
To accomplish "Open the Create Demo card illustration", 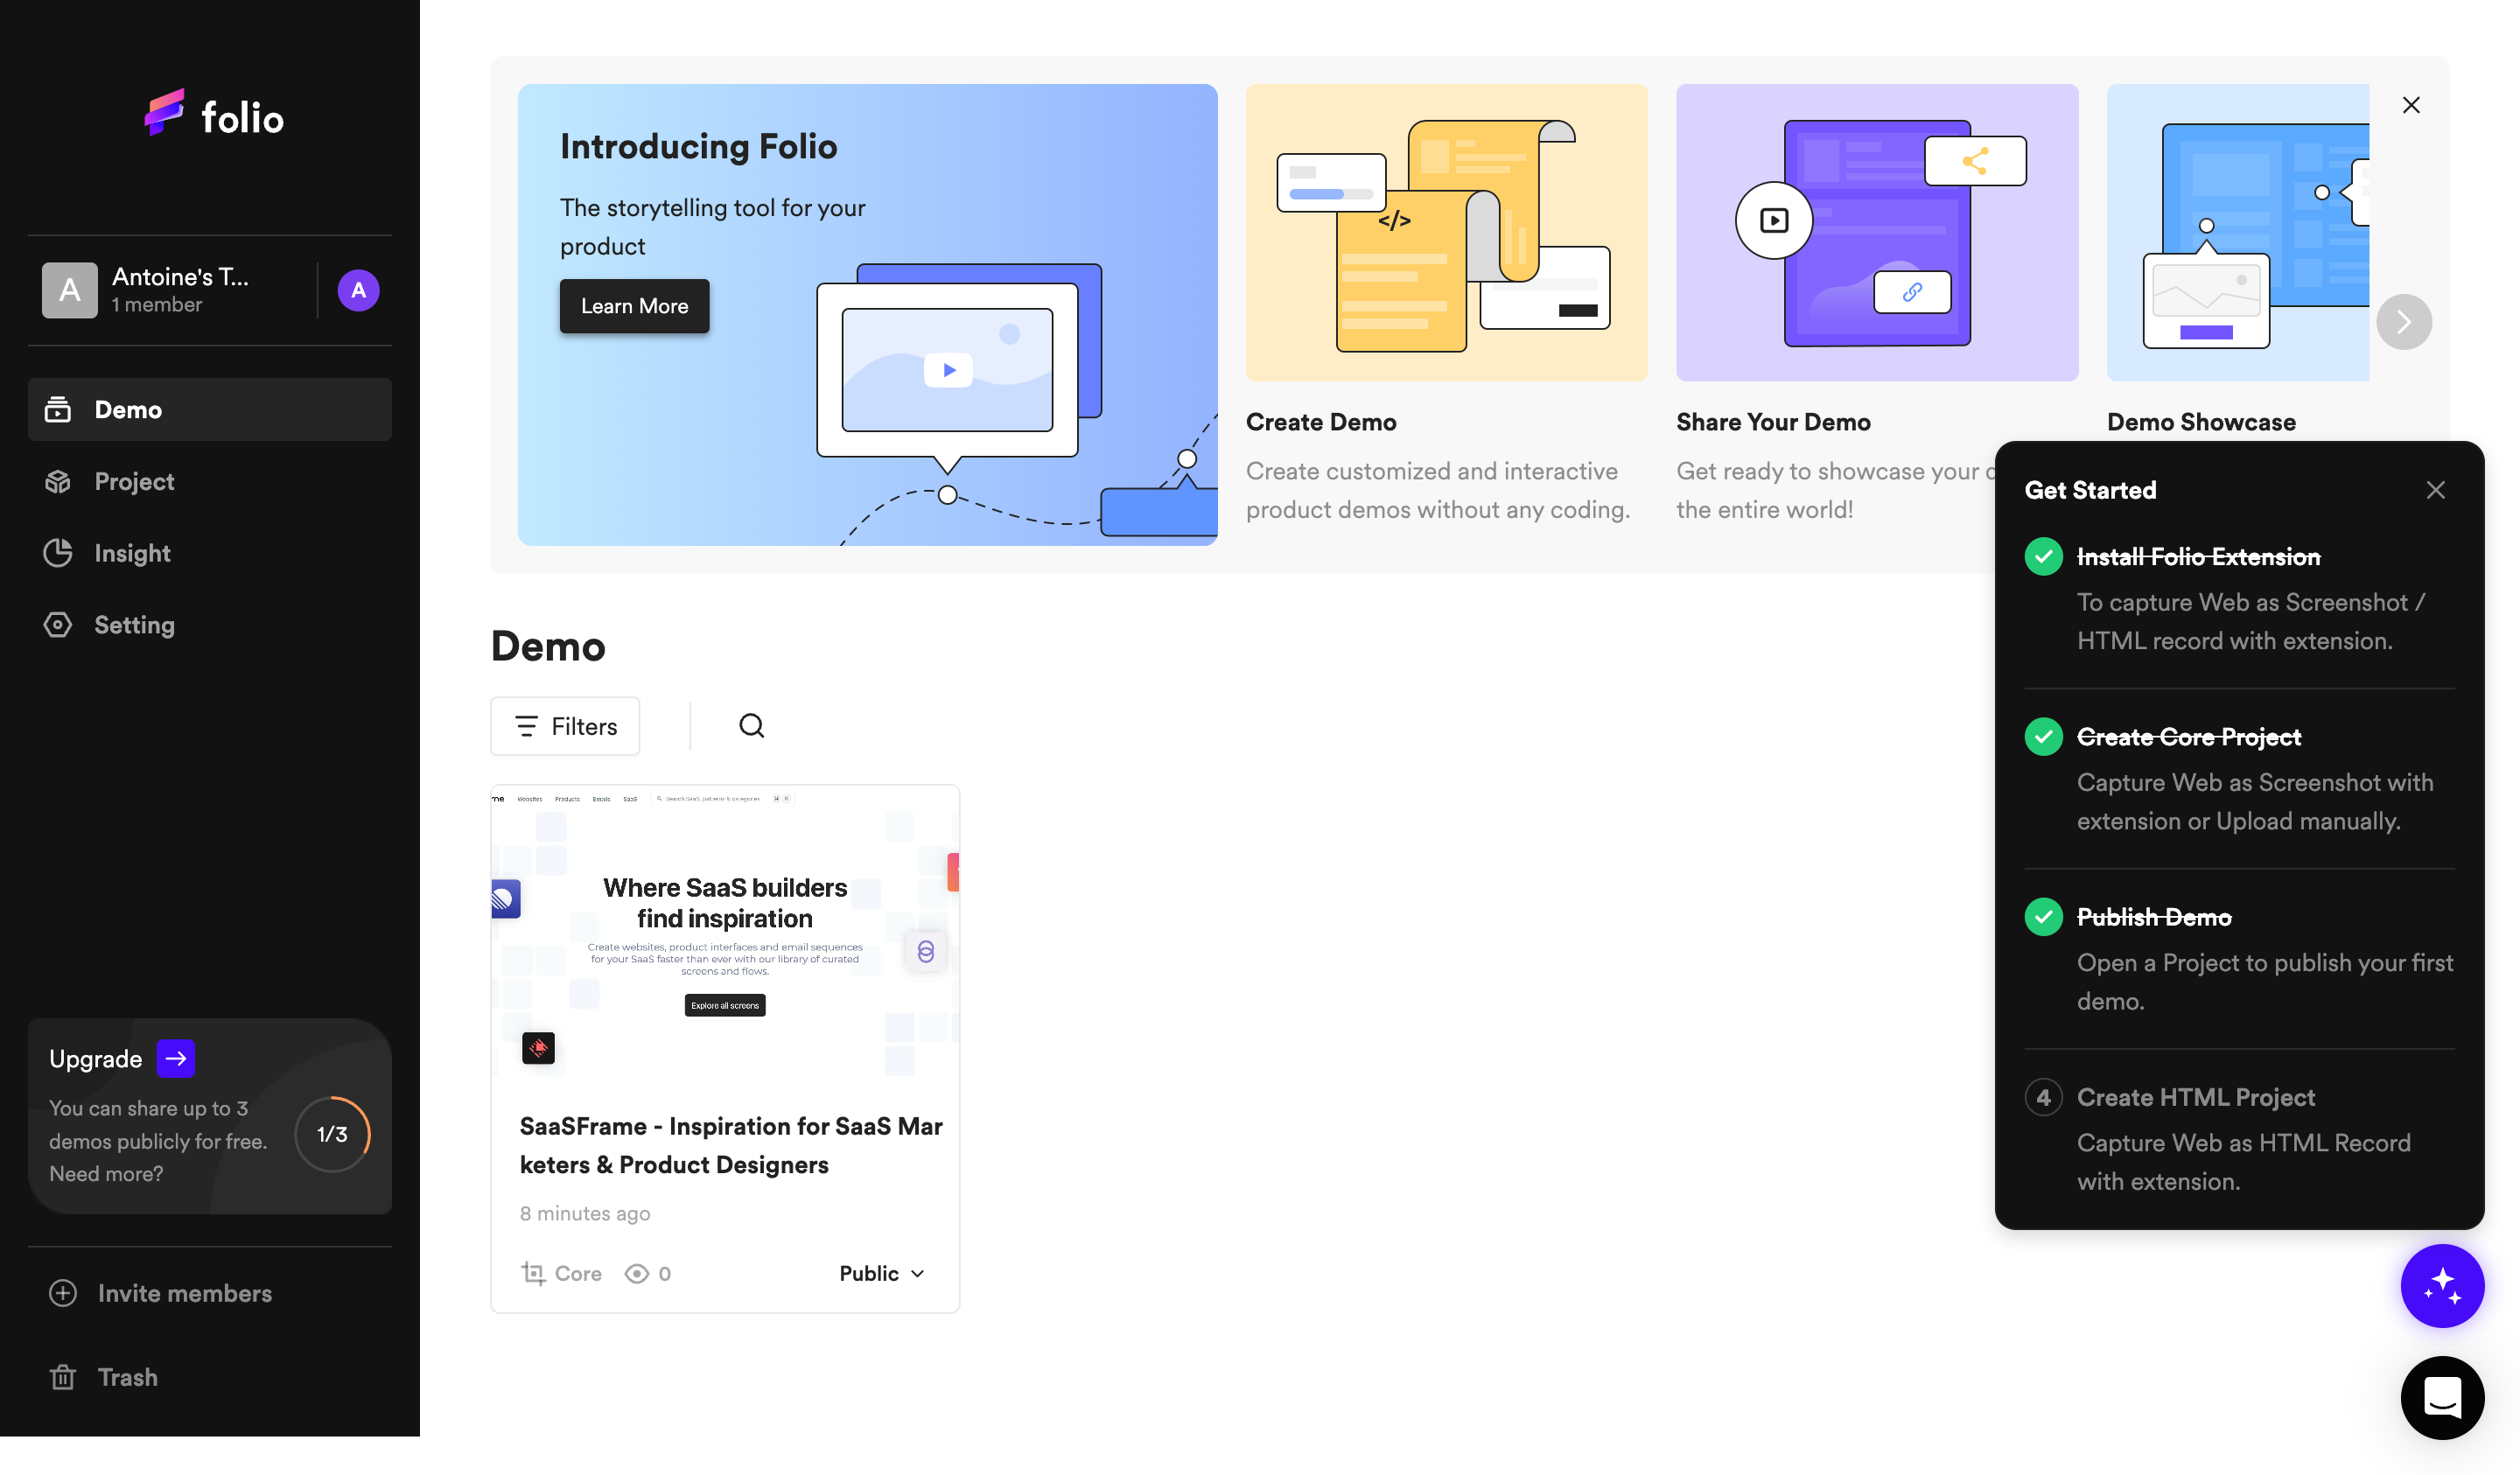I will (x=1446, y=232).
